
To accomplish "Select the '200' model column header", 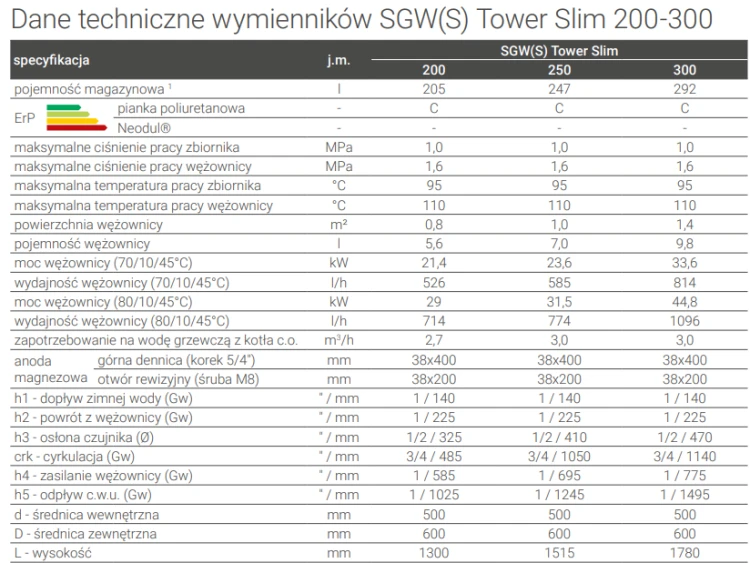I will 434,70.
